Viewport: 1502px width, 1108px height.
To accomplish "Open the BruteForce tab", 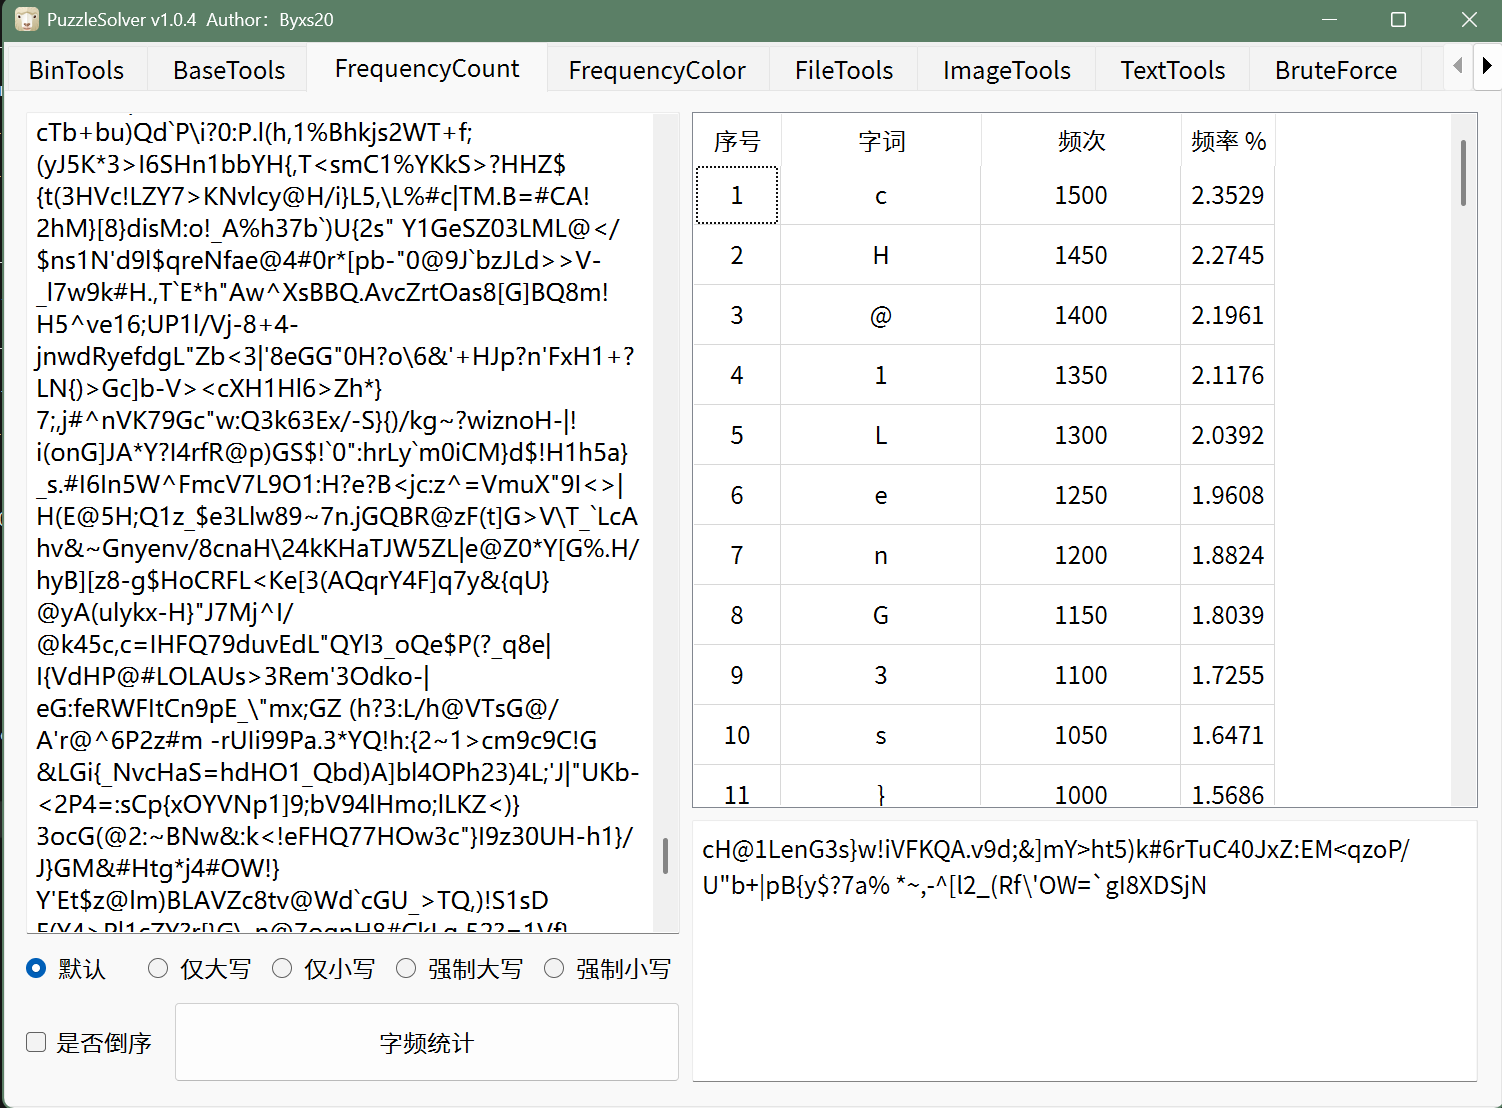I will point(1335,70).
